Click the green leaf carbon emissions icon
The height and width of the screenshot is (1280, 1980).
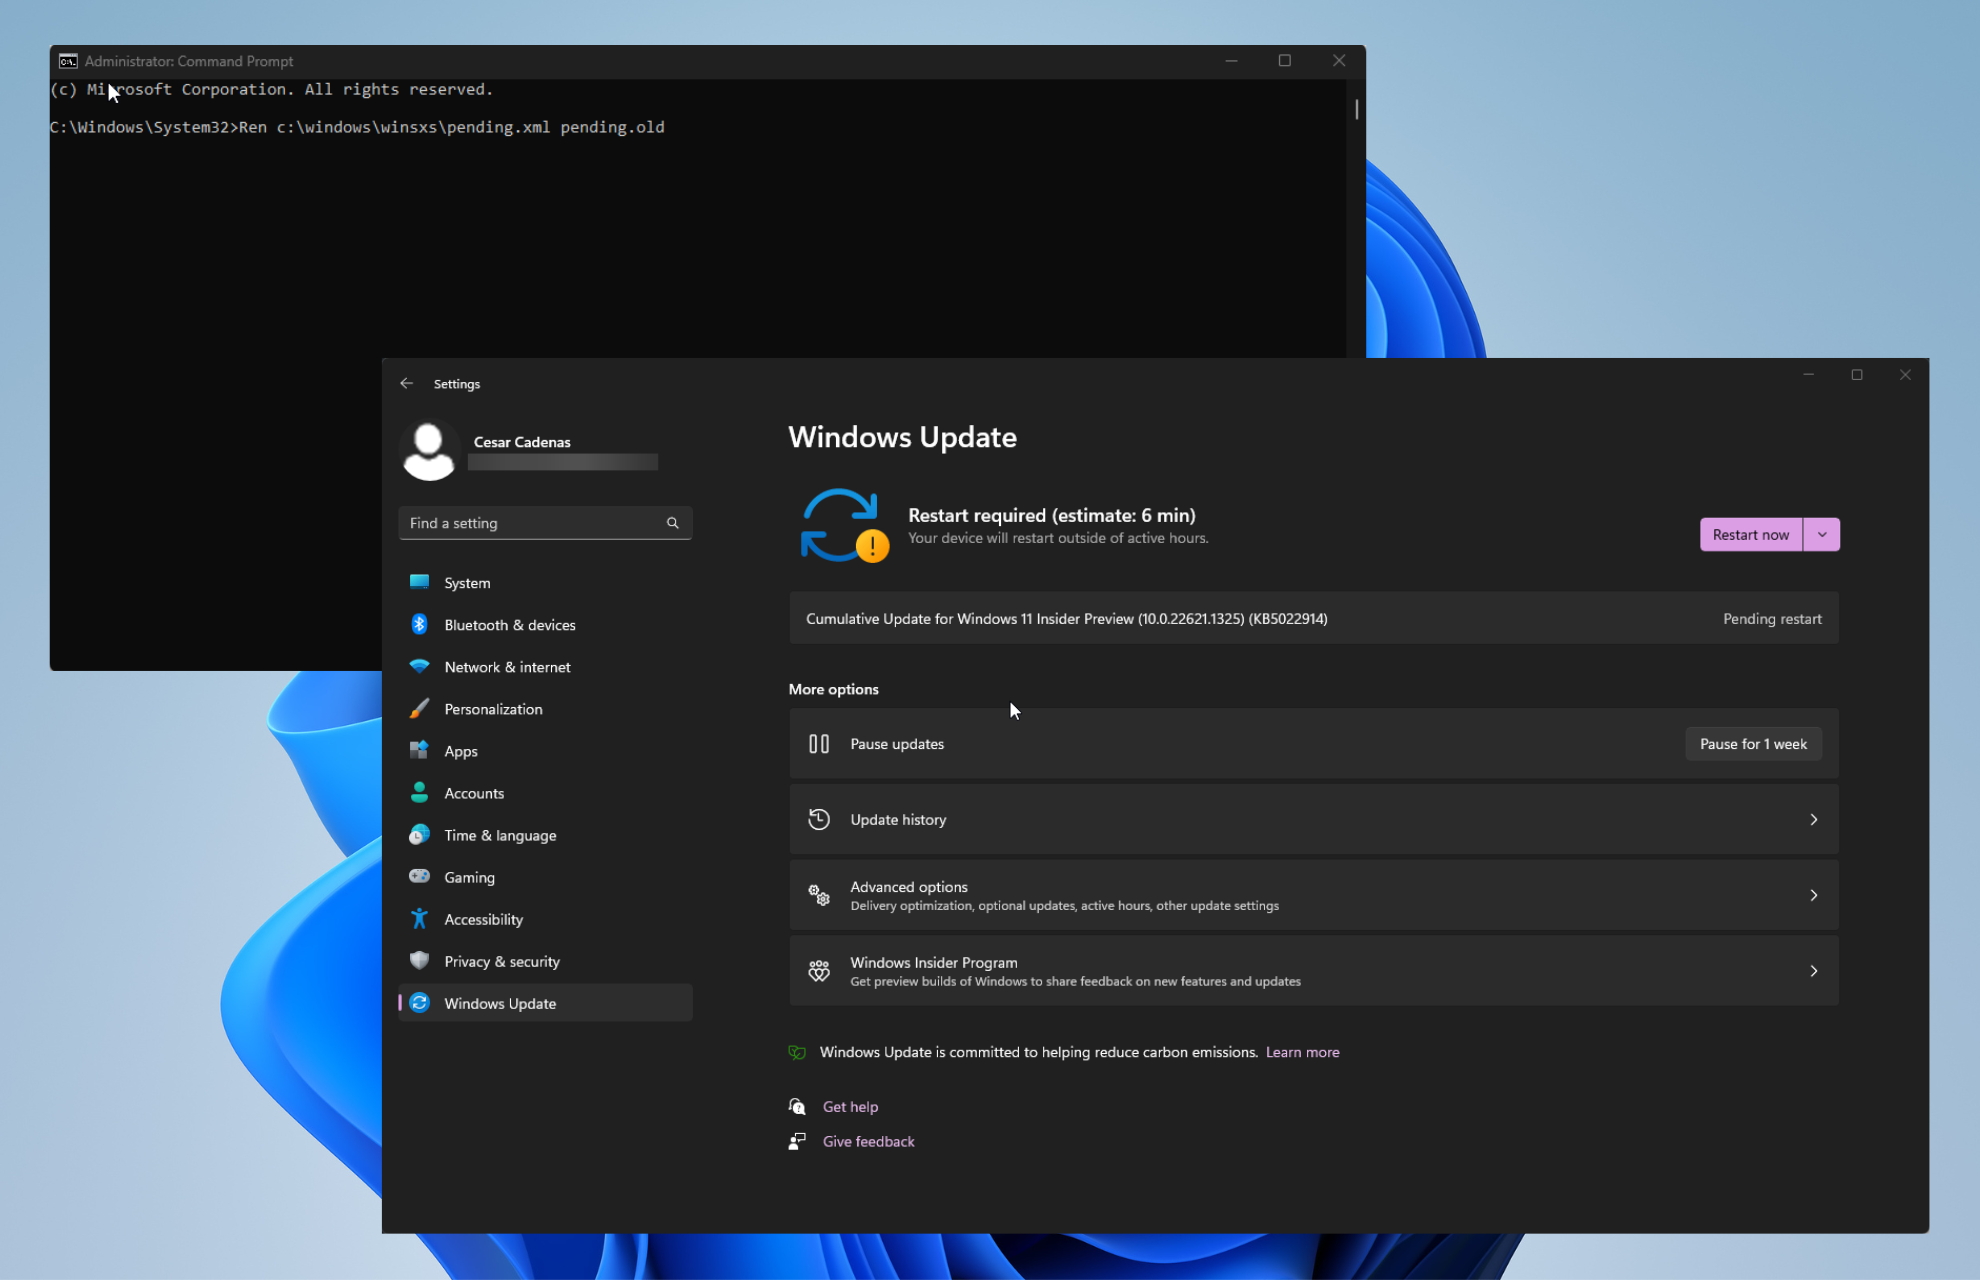(797, 1052)
